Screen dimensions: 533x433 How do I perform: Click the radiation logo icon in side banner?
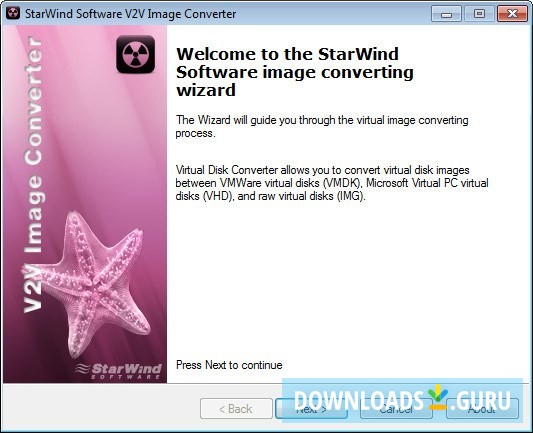point(136,54)
